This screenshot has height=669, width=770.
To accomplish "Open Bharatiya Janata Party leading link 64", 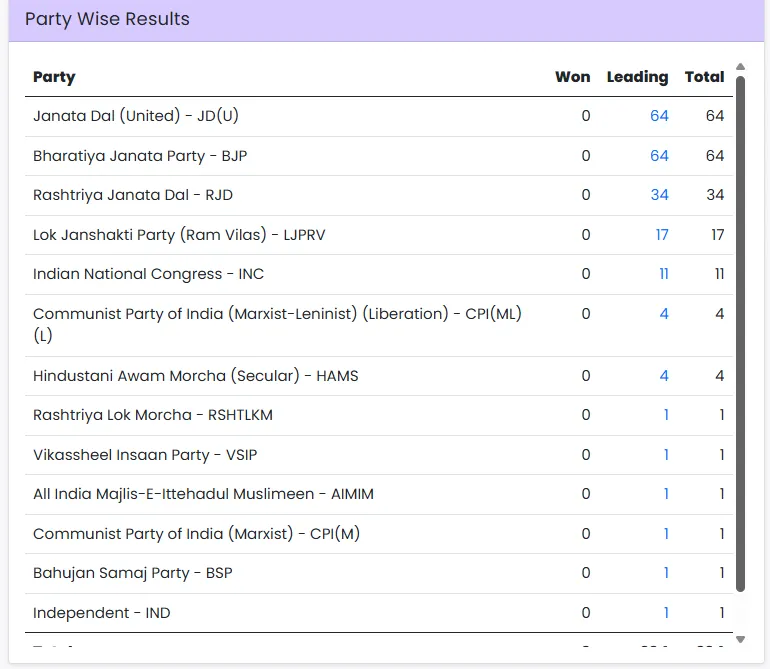I will coord(659,156).
